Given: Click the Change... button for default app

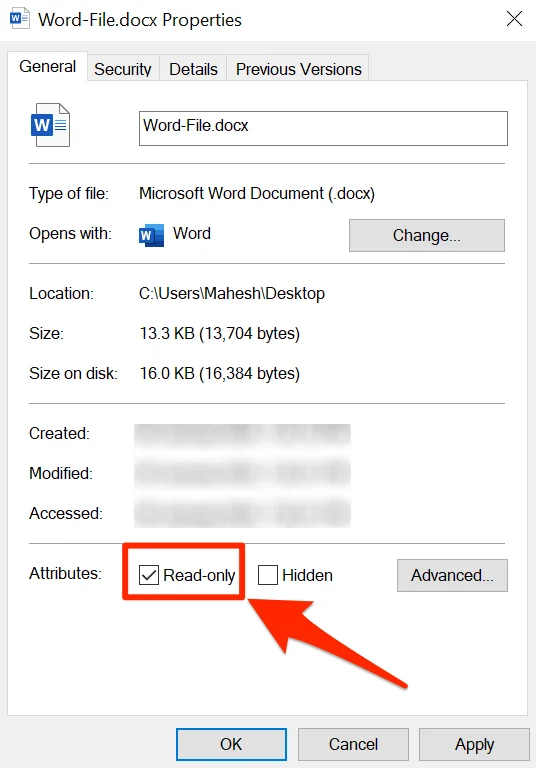Looking at the screenshot, I should point(427,236).
